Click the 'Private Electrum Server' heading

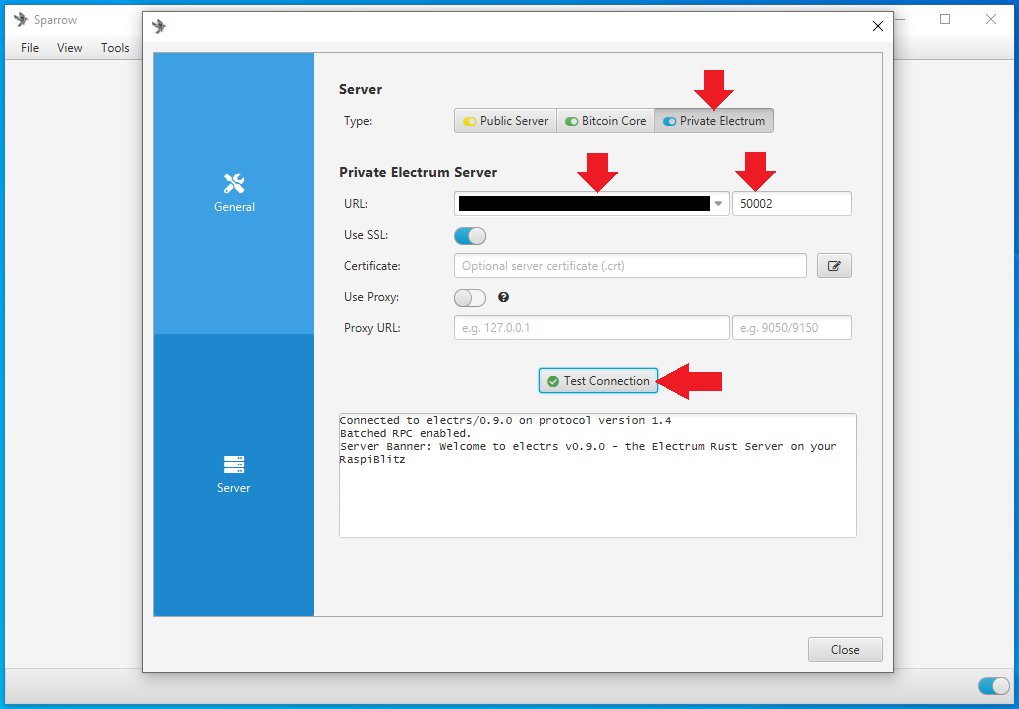[x=418, y=172]
